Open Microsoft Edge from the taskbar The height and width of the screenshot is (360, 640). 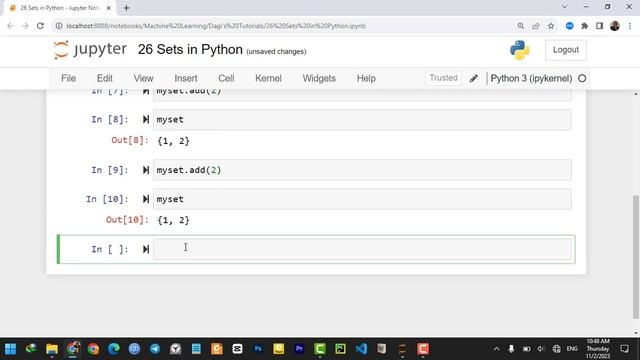point(113,349)
